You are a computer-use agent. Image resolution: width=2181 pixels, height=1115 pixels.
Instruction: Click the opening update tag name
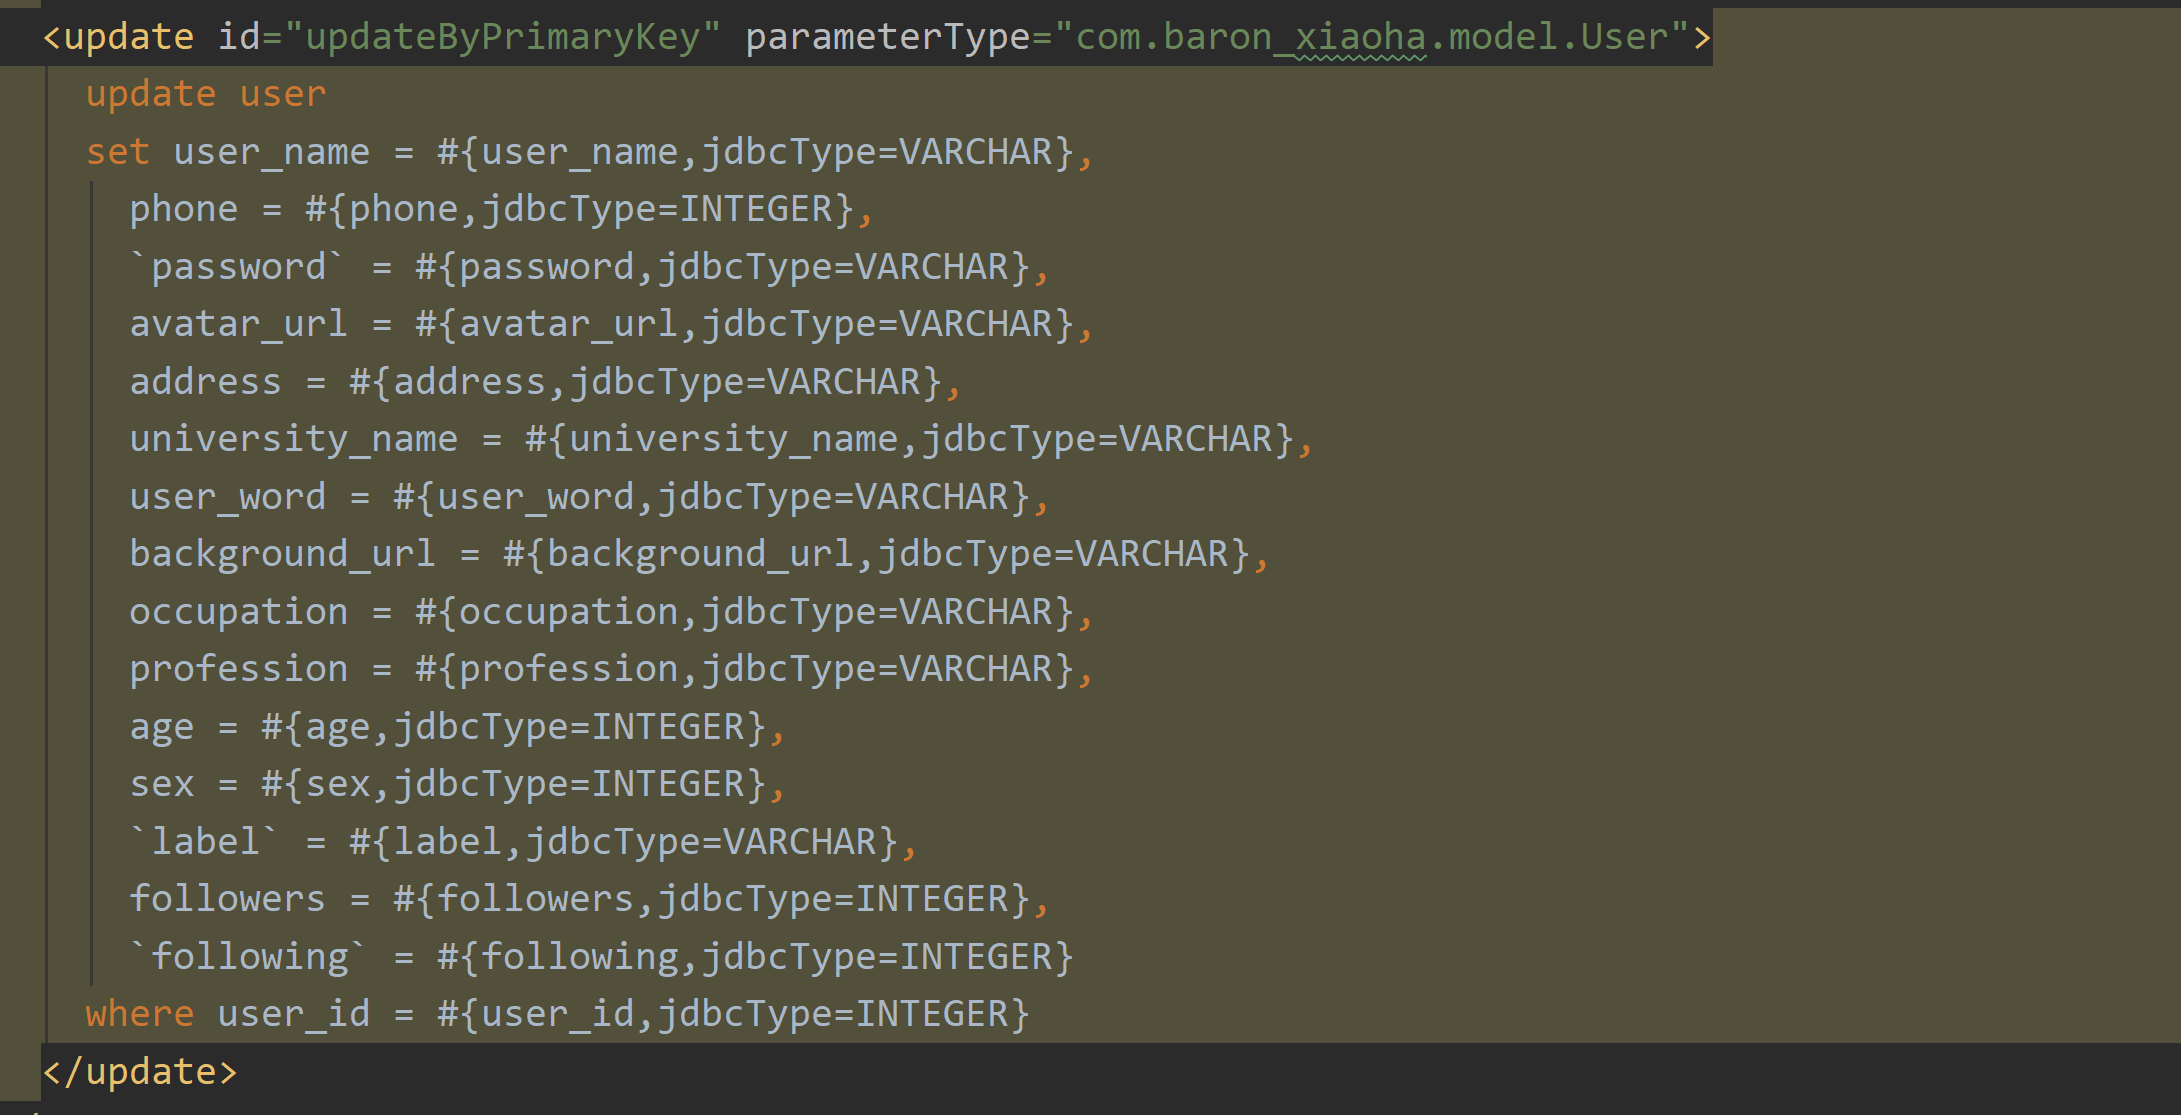point(128,37)
